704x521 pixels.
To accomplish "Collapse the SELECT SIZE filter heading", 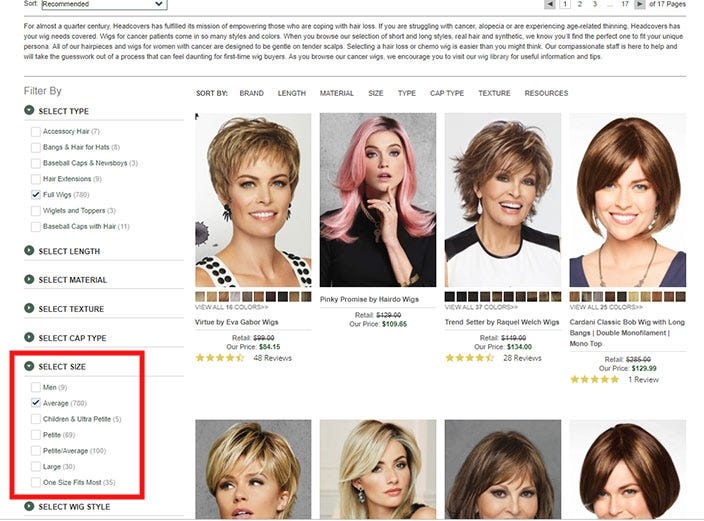I will pyautogui.click(x=62, y=367).
